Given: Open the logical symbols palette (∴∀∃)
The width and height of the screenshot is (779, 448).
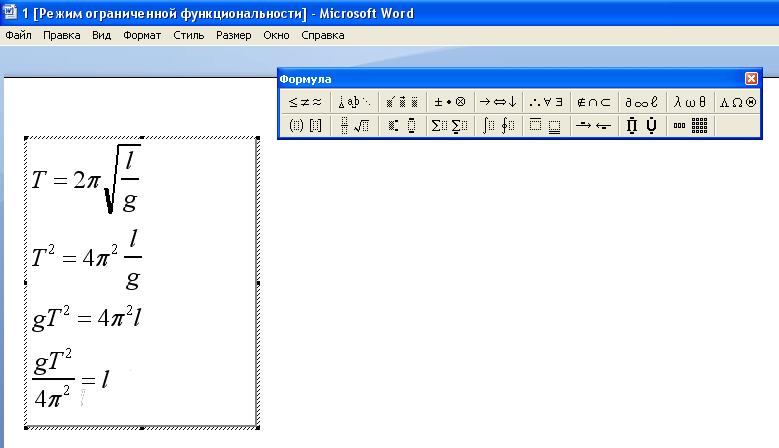Looking at the screenshot, I should [546, 102].
